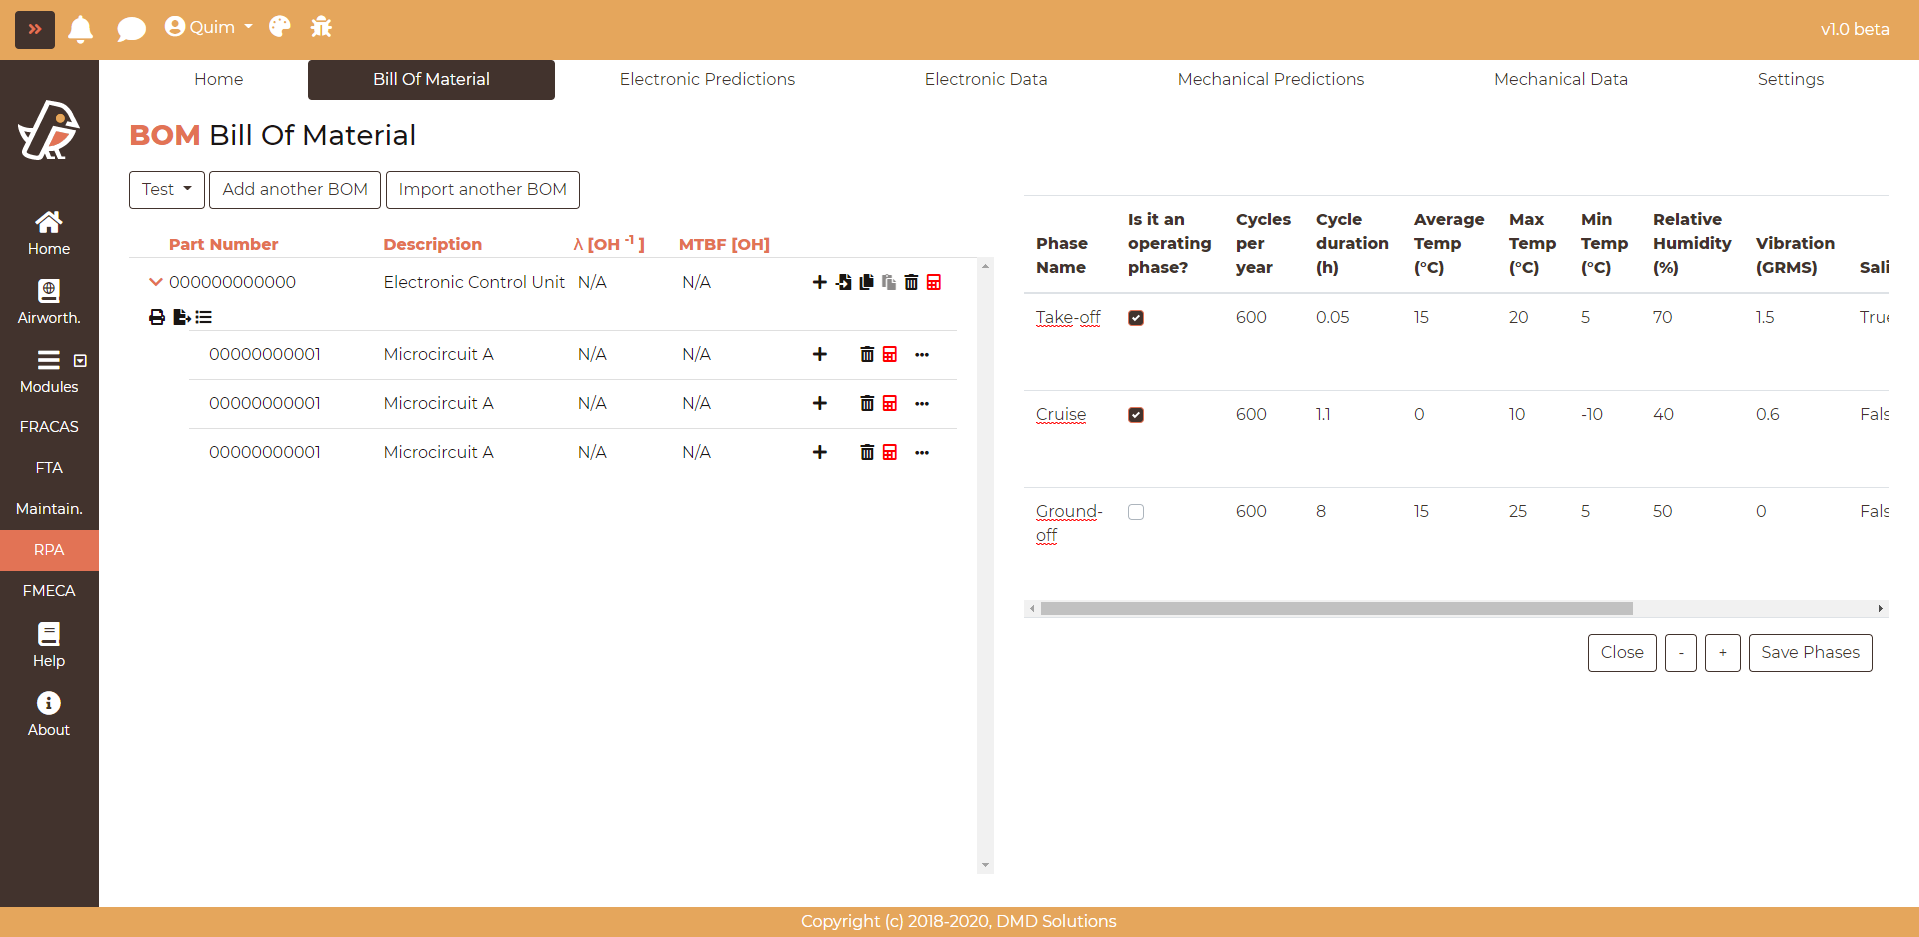This screenshot has height=937, width=1919.
Task: Click the red calculator icon on Electronic Control Unit row
Action: 934,283
